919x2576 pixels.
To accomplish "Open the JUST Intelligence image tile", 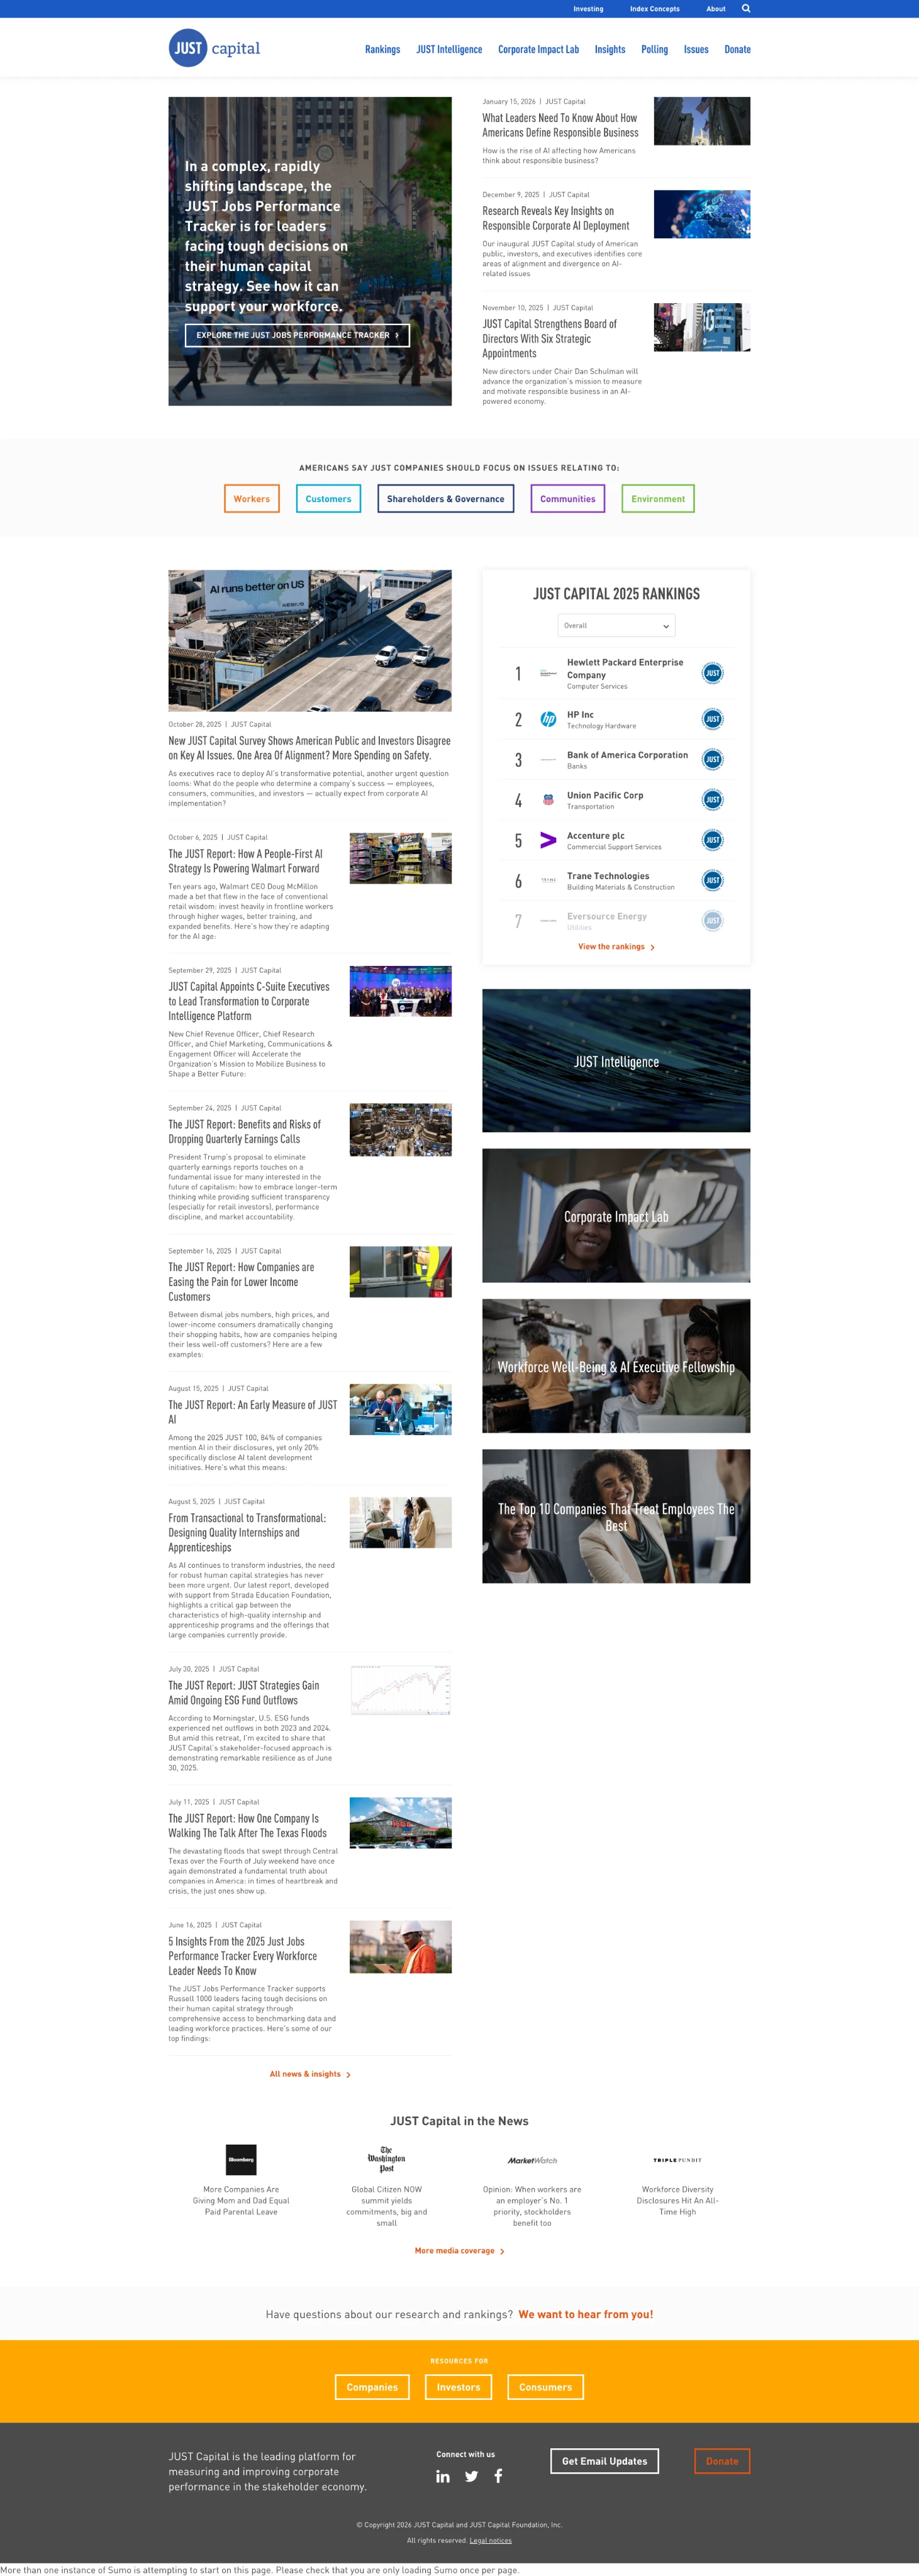I will pyautogui.click(x=616, y=1060).
